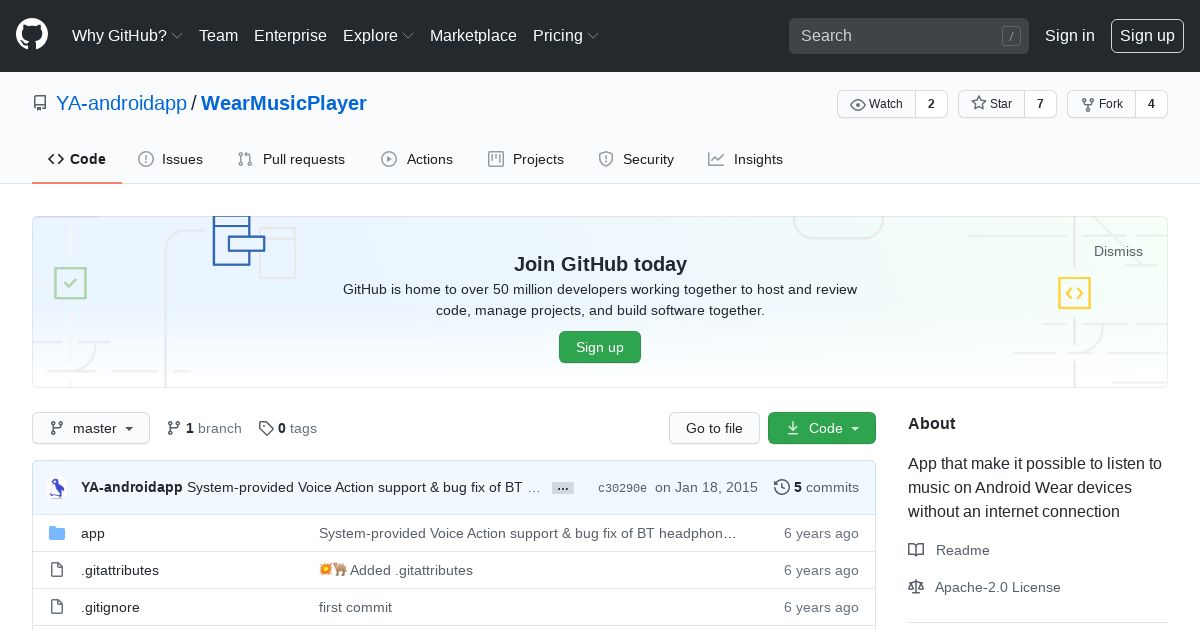Click the slash shortcut icon in the search box

(1011, 36)
